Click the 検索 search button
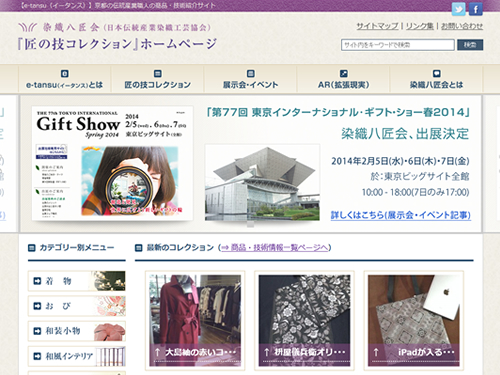Viewport: 500px width, 375px height. [x=470, y=45]
